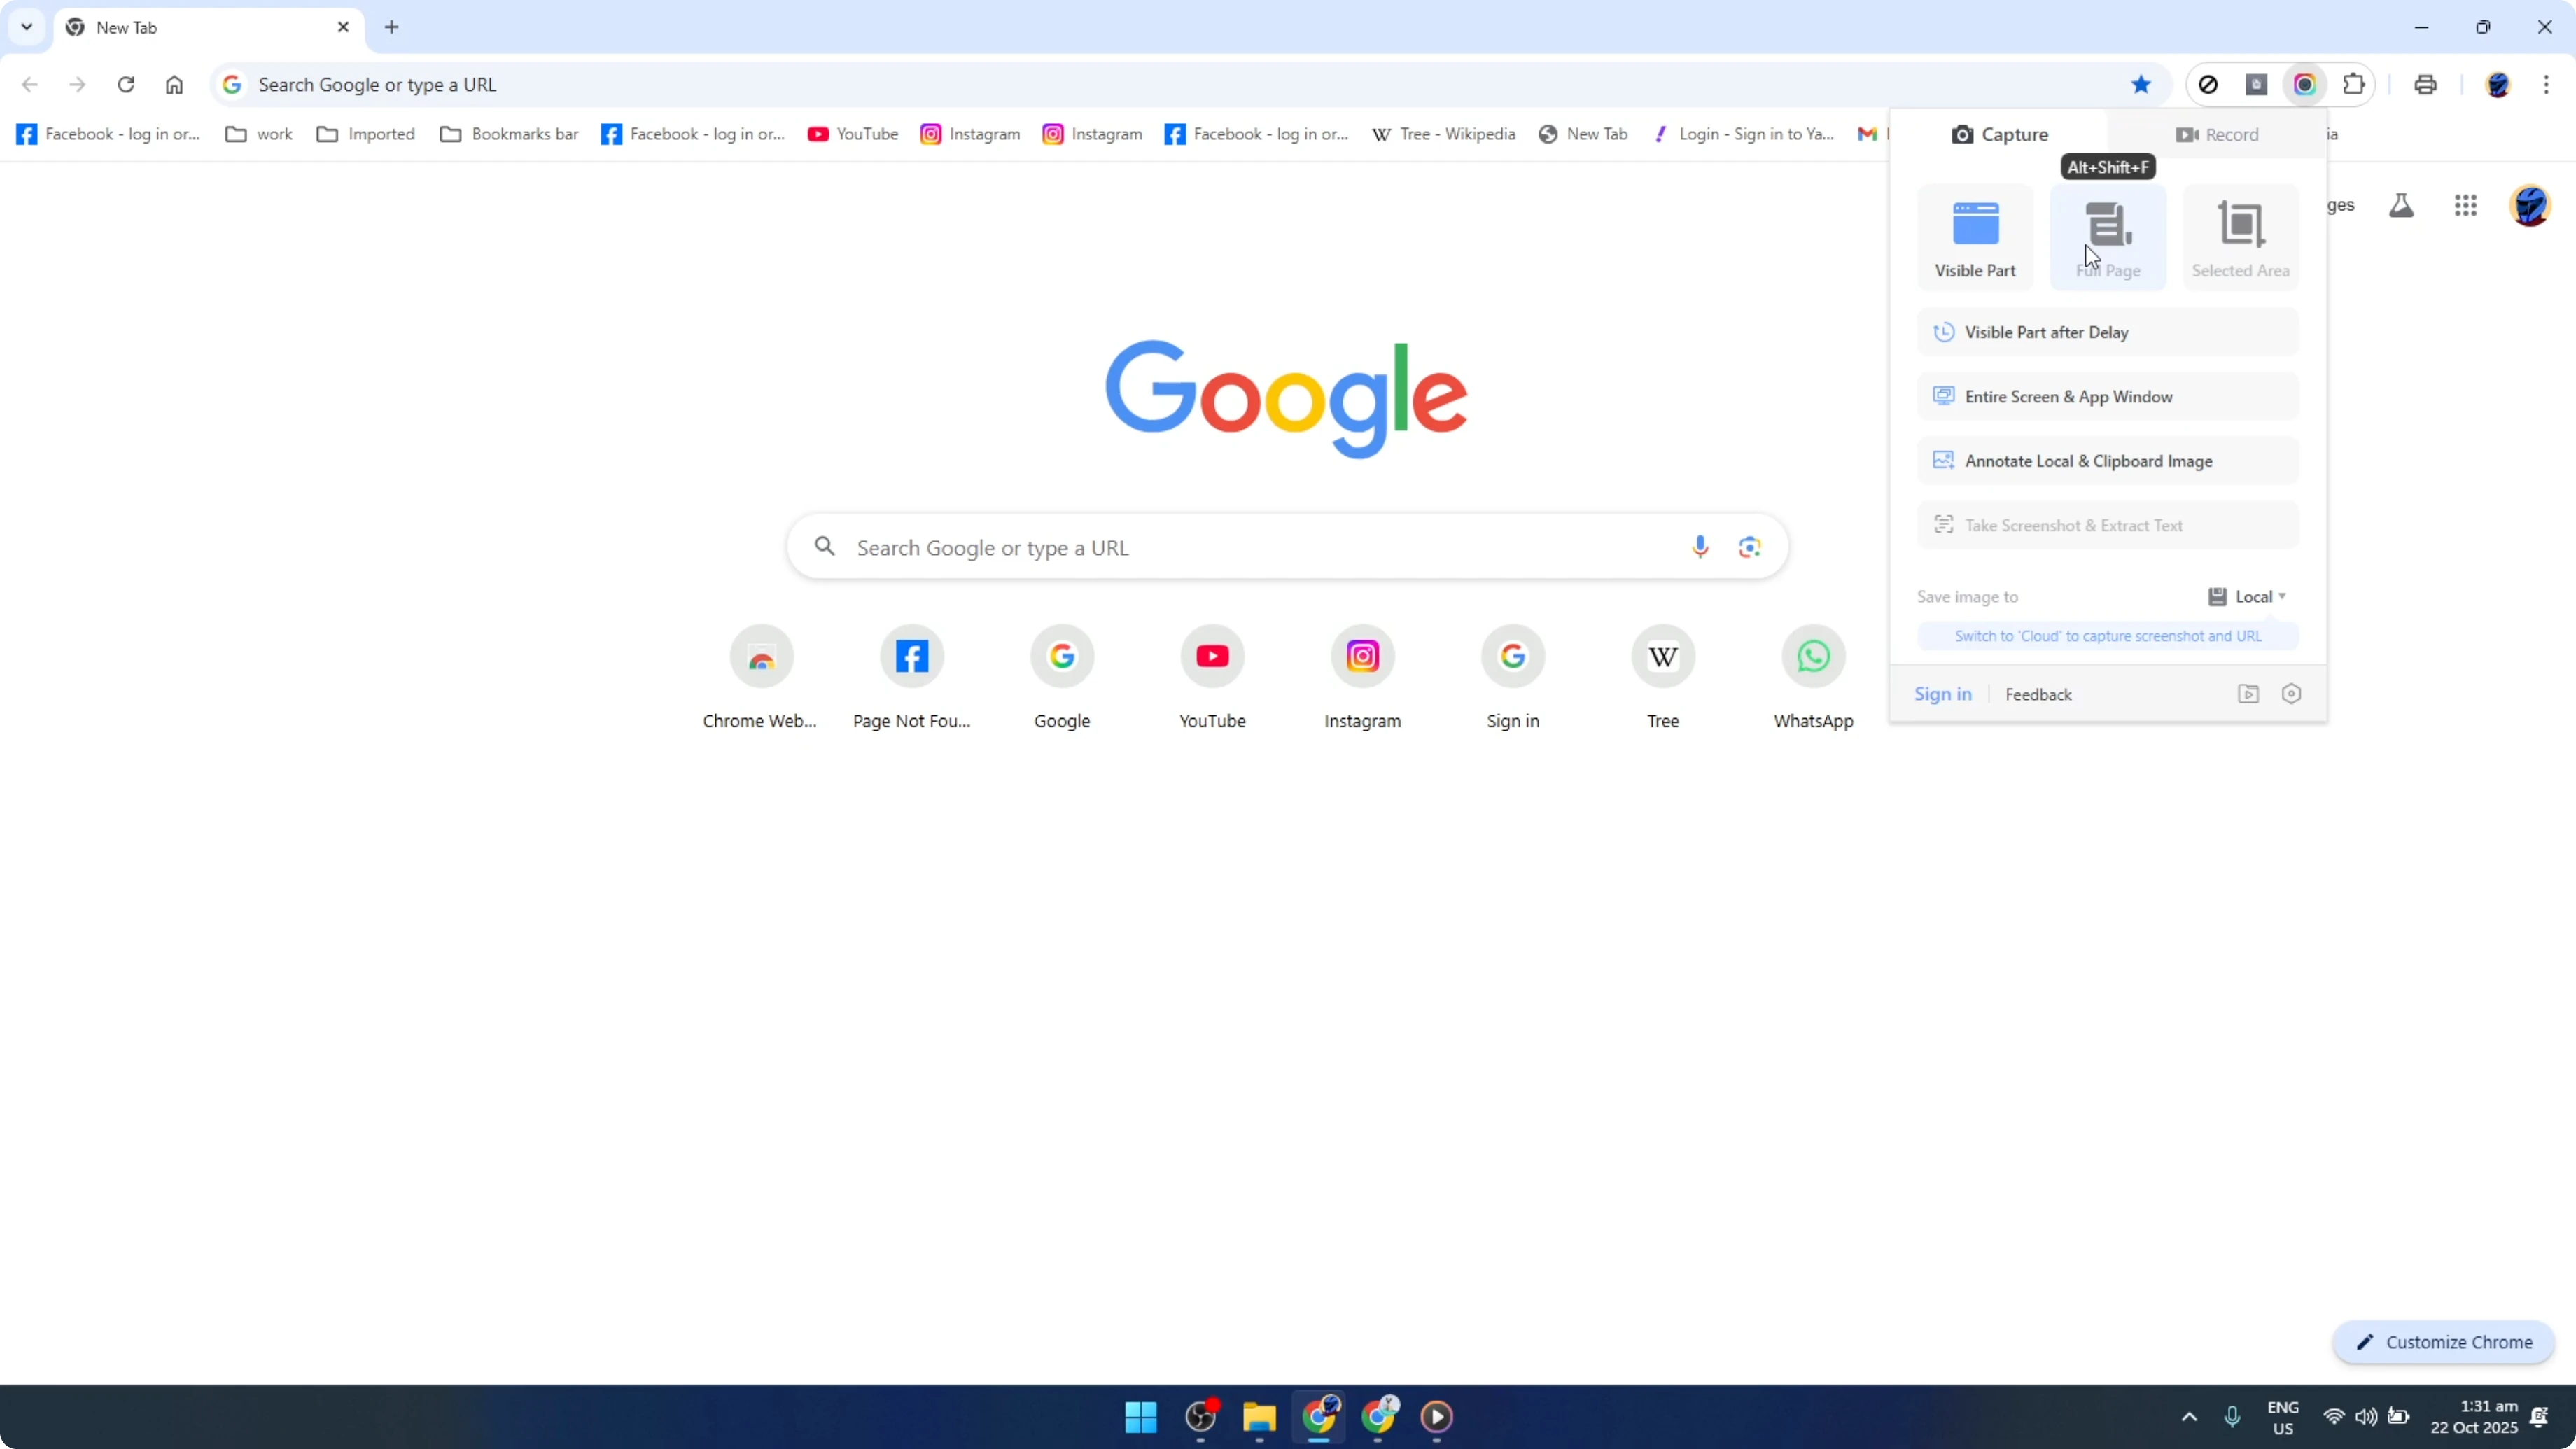Click "Switch to 'Cloud'" capture link
Image resolution: width=2576 pixels, height=1449 pixels.
[2107, 635]
